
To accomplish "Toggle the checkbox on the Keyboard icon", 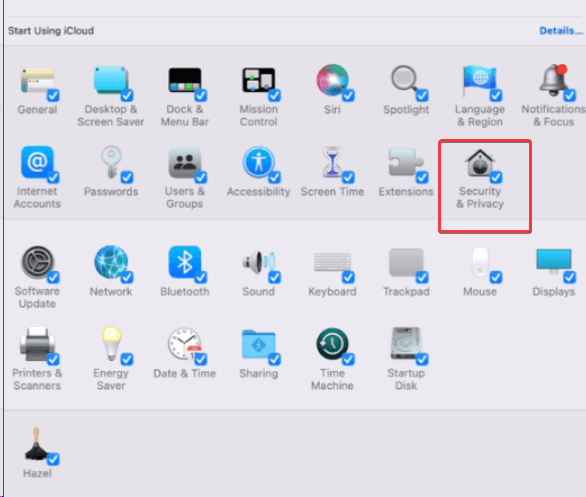I will point(348,277).
